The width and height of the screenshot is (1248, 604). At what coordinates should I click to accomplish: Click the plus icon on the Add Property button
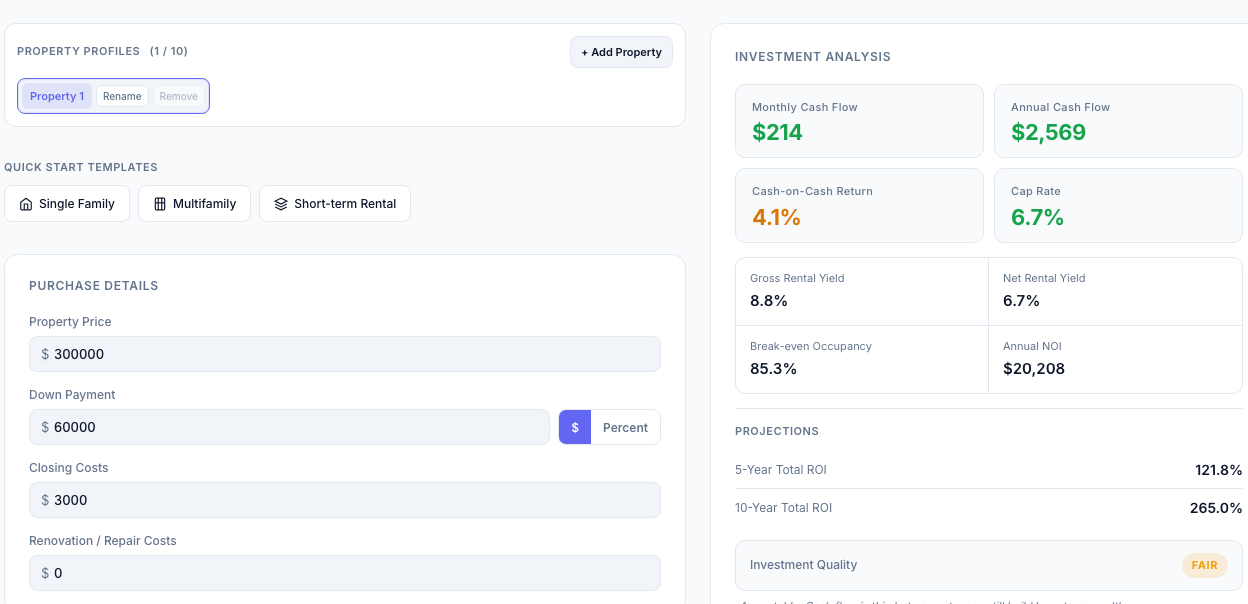click(583, 52)
